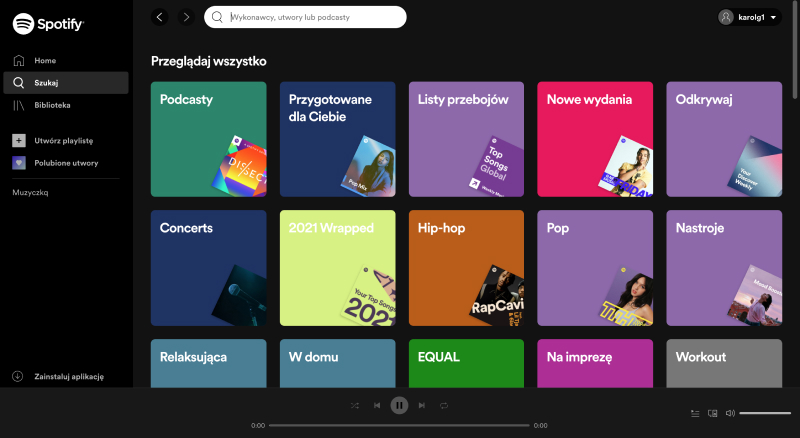The height and width of the screenshot is (438, 800).
Task: Open the 2021 Wrapped card
Action: coord(338,268)
